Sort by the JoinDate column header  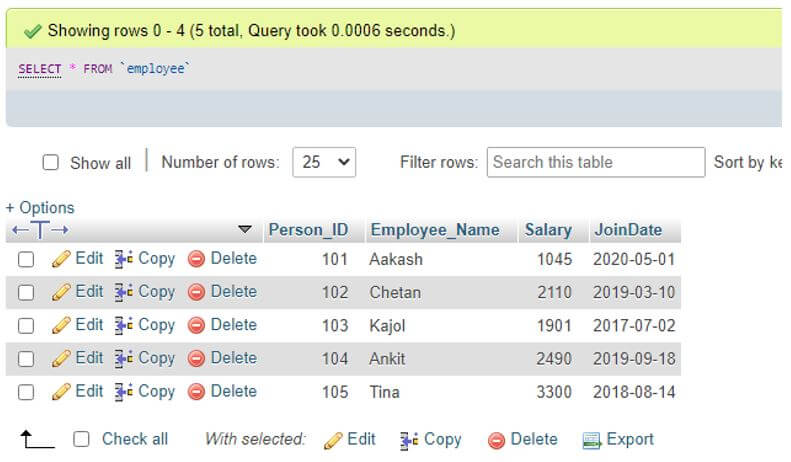tap(627, 230)
